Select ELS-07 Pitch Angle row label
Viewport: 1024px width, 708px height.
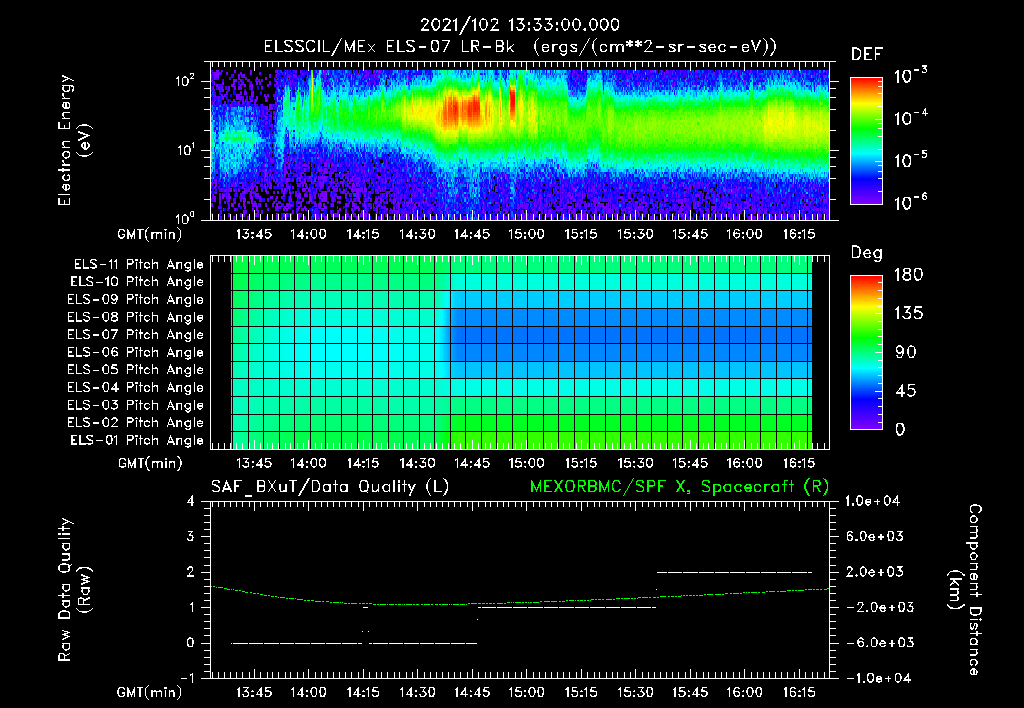point(135,334)
